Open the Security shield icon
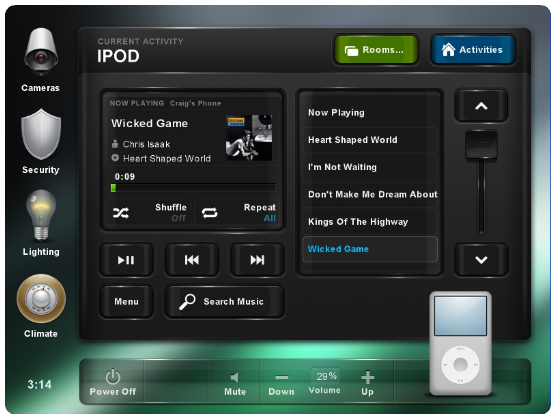Image resolution: width=556 pixels, height=419 pixels. 41,134
